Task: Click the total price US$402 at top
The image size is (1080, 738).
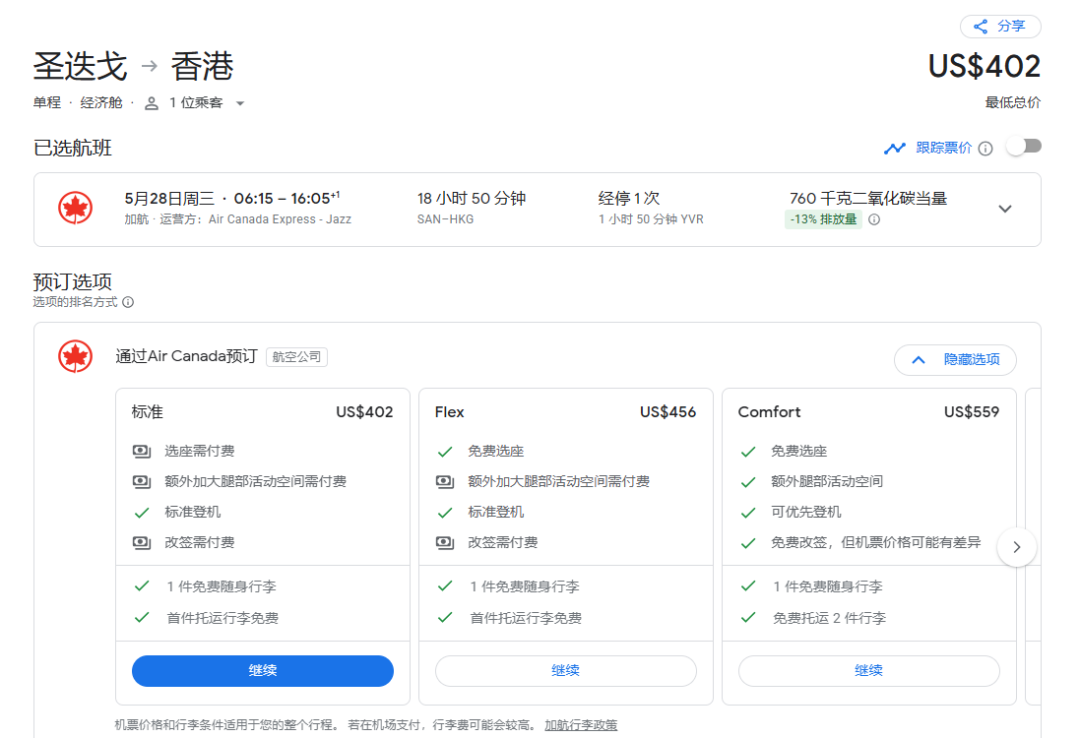Action: (984, 67)
